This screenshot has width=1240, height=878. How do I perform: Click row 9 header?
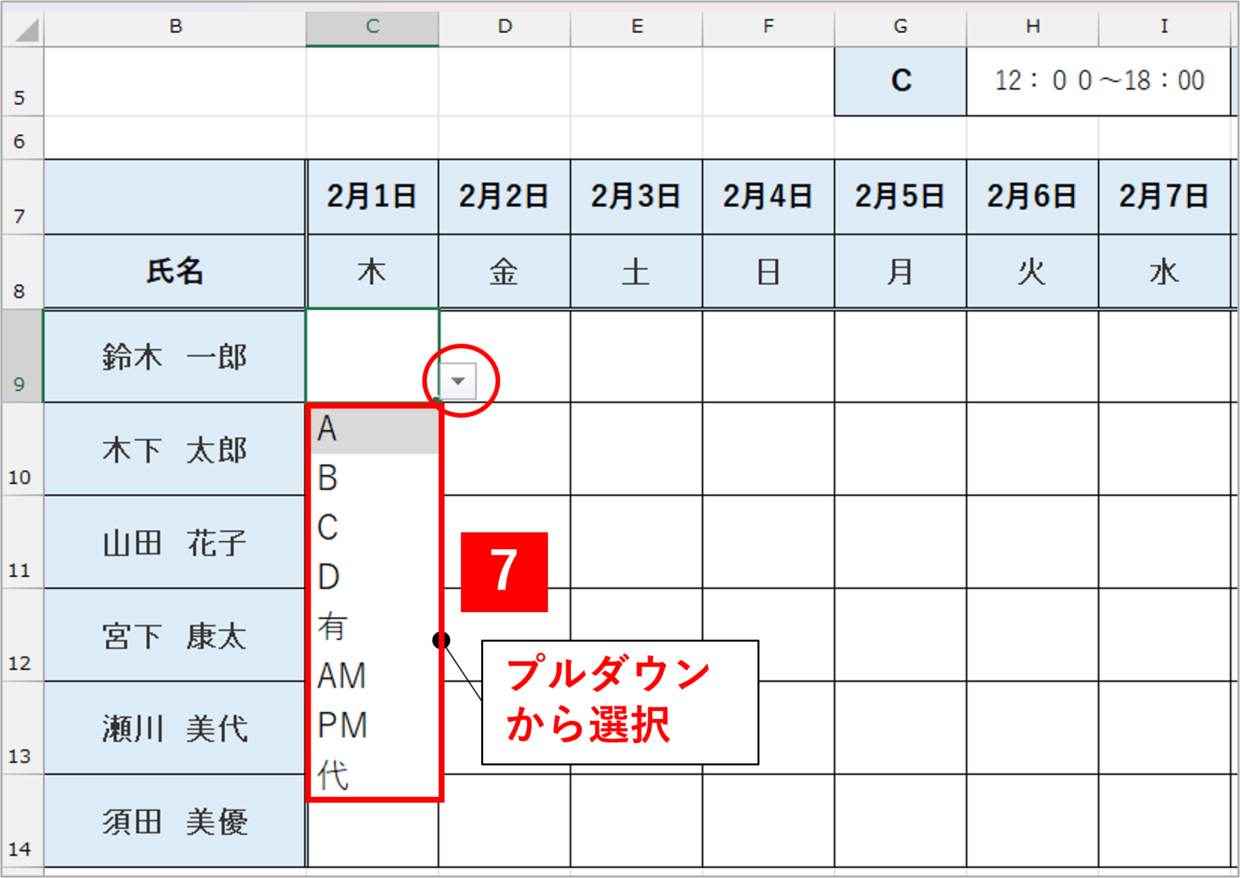21,356
